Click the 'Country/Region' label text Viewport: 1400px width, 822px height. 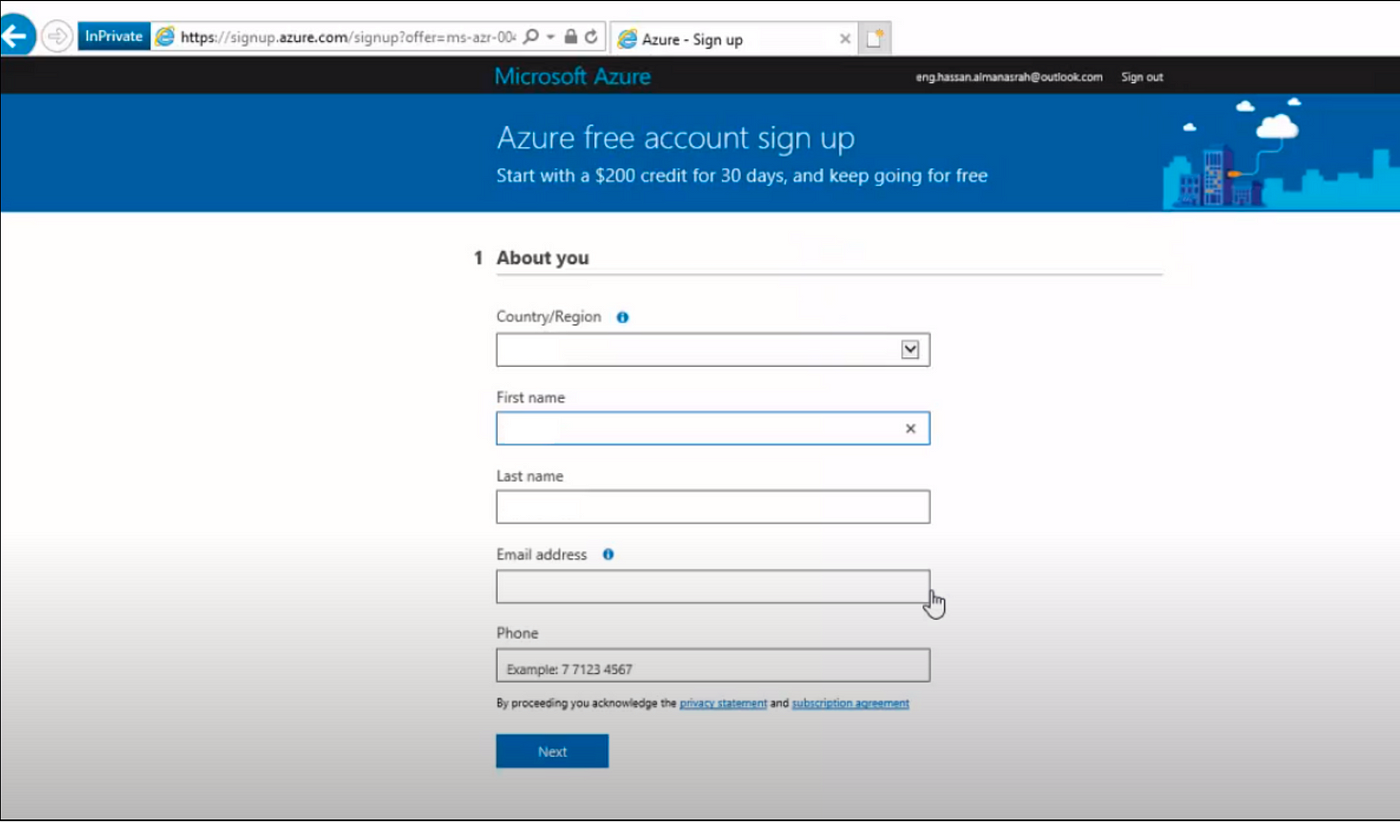(x=549, y=317)
